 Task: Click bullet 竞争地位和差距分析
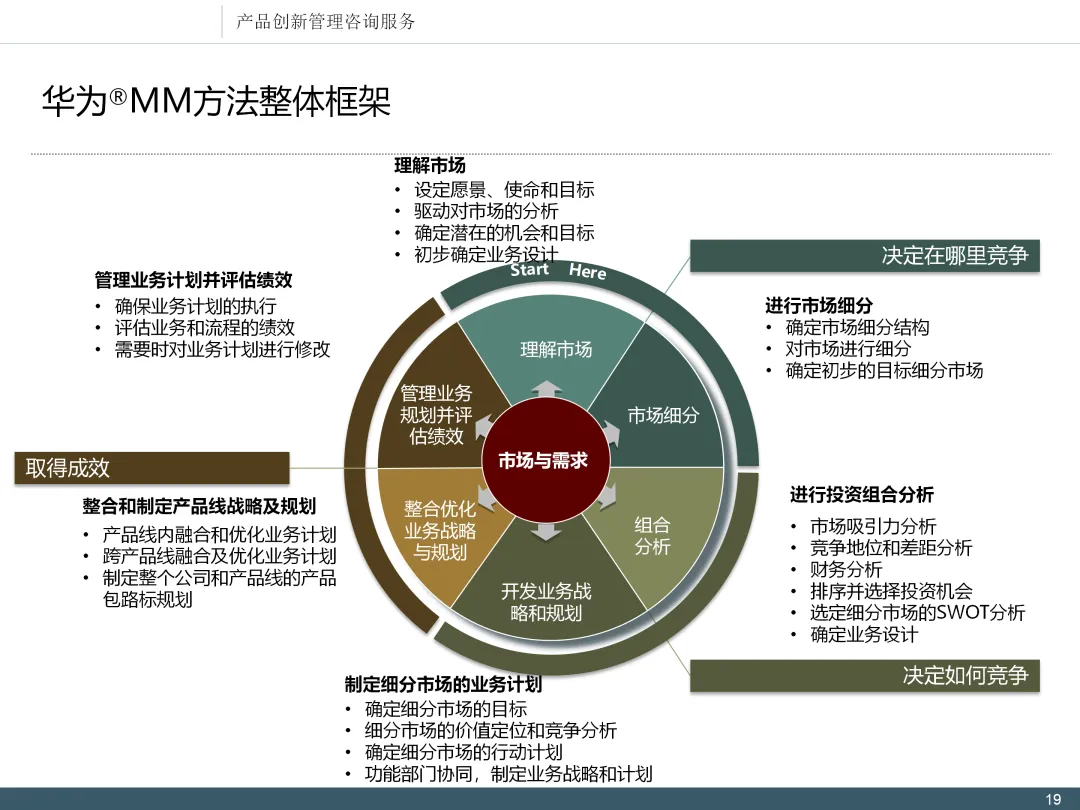coord(891,548)
